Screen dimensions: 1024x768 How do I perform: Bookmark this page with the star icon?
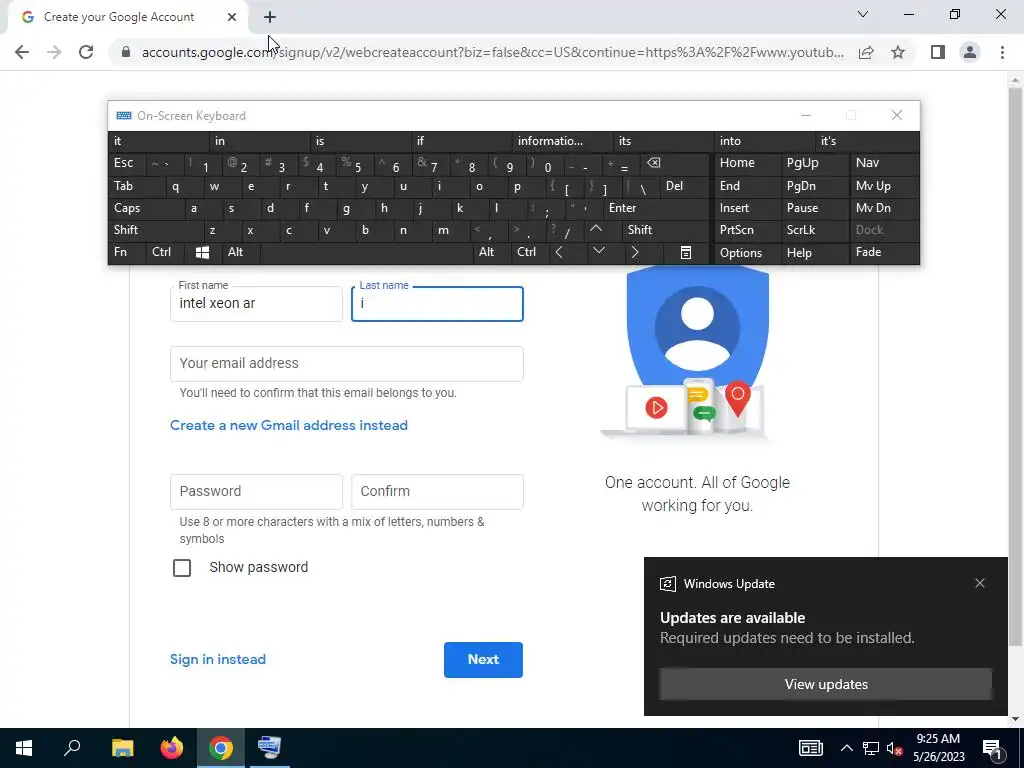tap(898, 52)
